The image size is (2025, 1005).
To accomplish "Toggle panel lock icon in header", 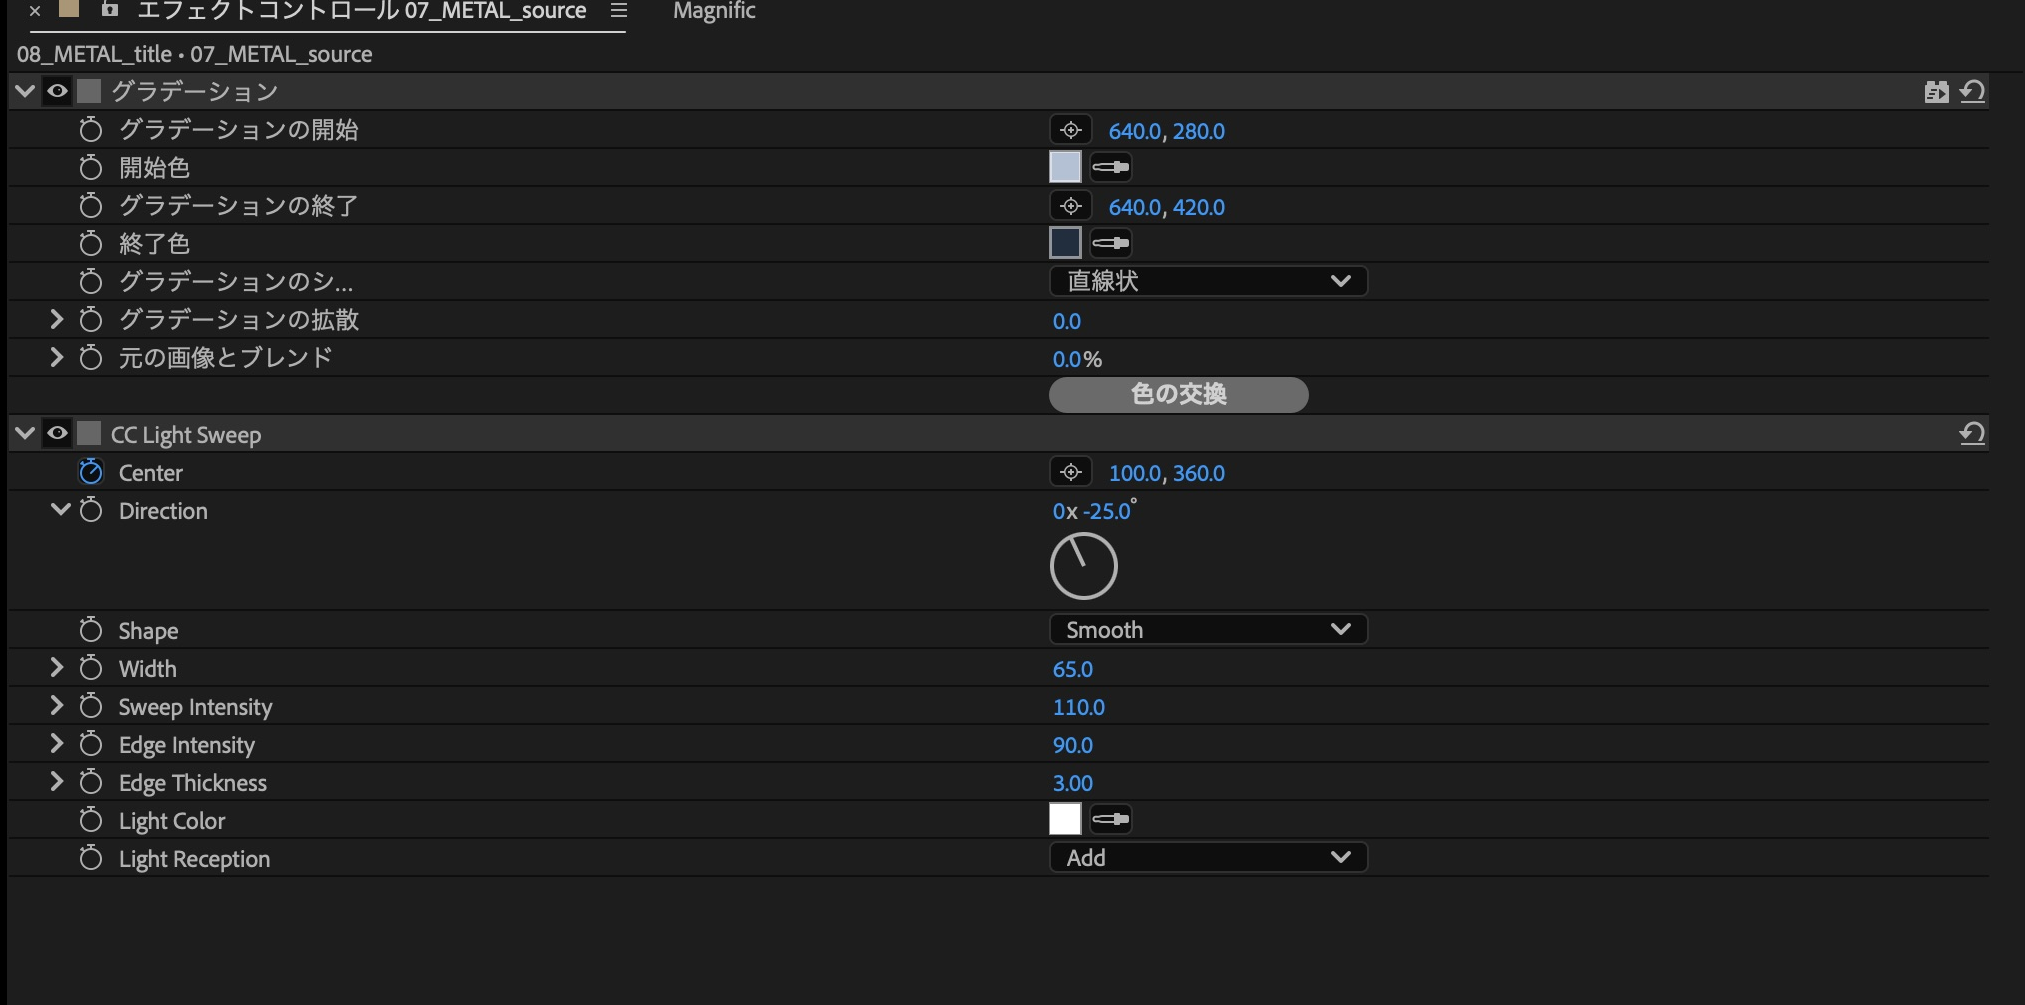I will pos(110,10).
